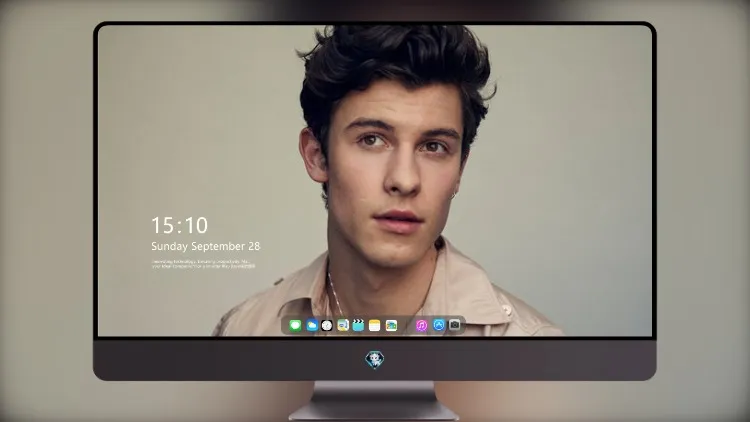Click the 15:10 clock display

tap(179, 225)
